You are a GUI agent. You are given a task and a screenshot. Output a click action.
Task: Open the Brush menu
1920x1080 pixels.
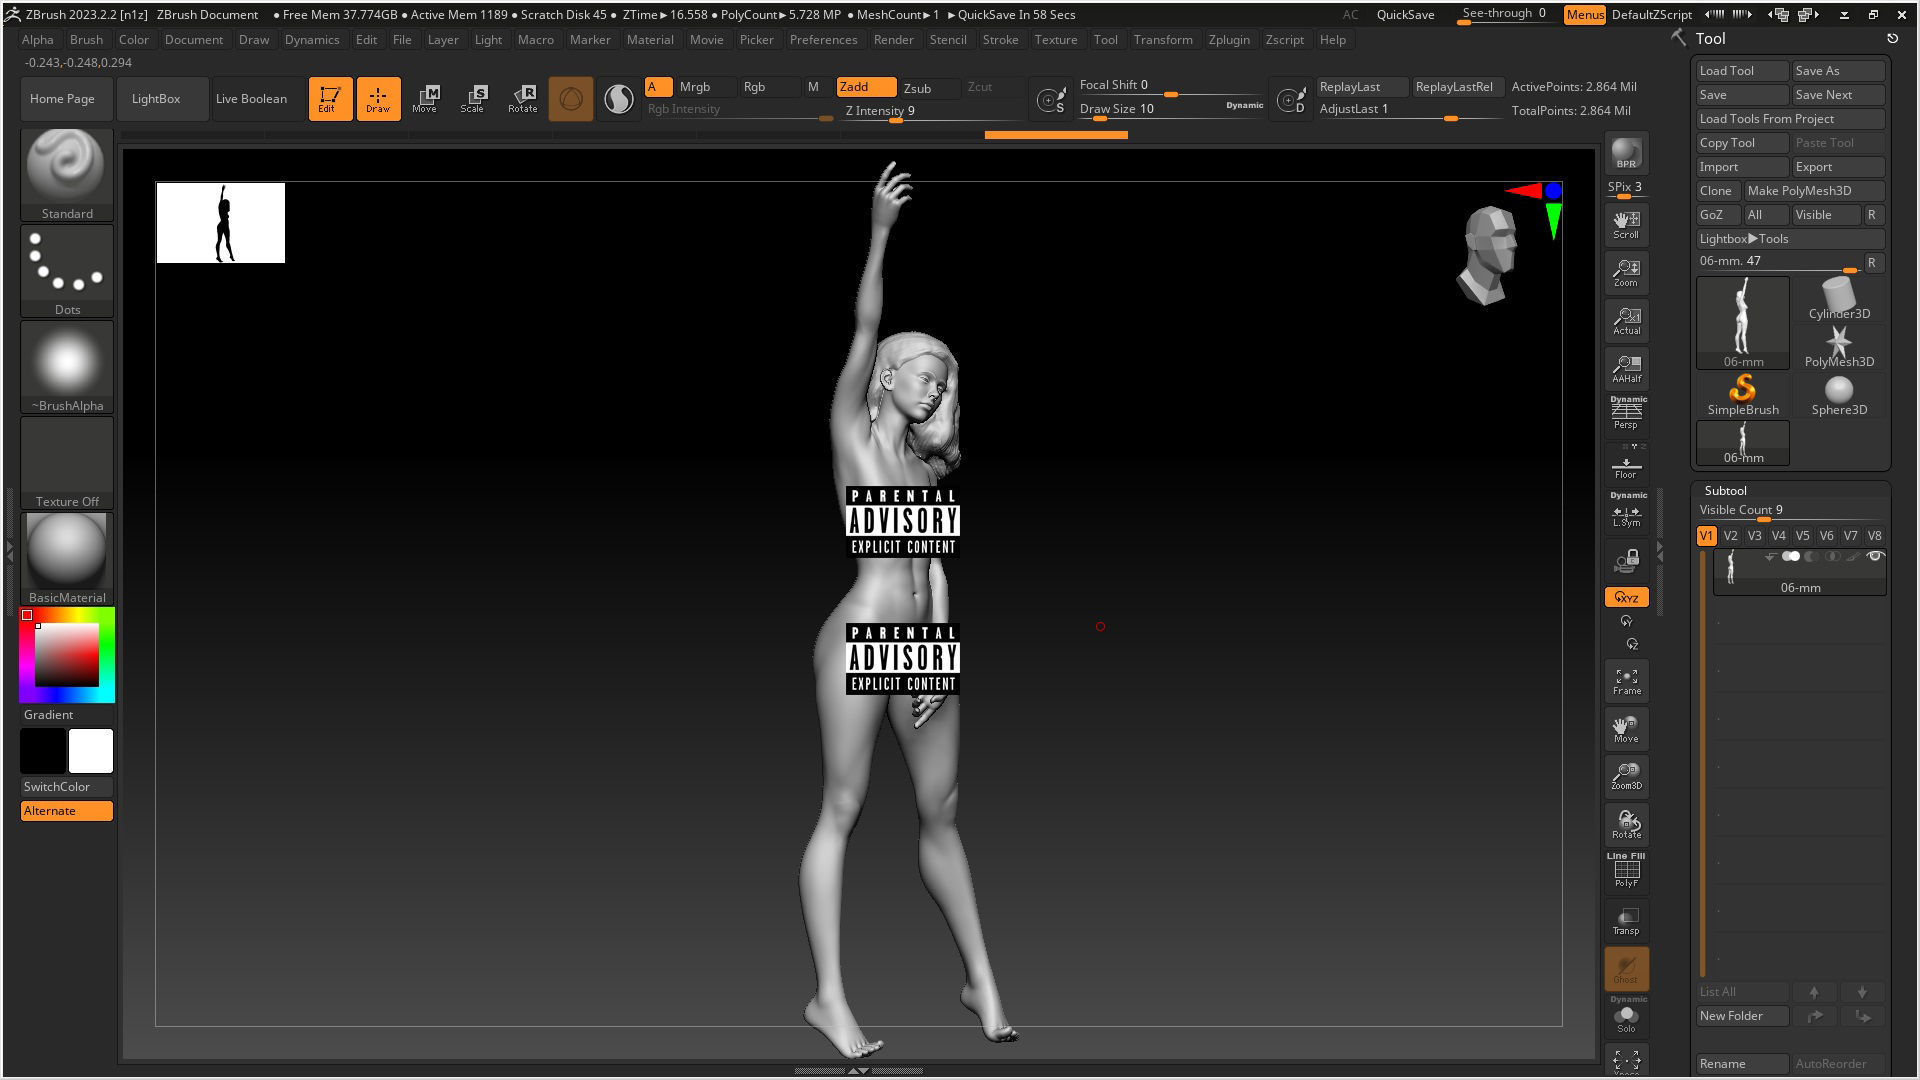pos(86,39)
